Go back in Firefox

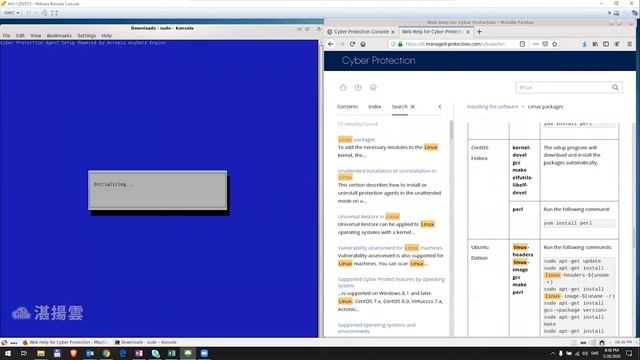331,44
